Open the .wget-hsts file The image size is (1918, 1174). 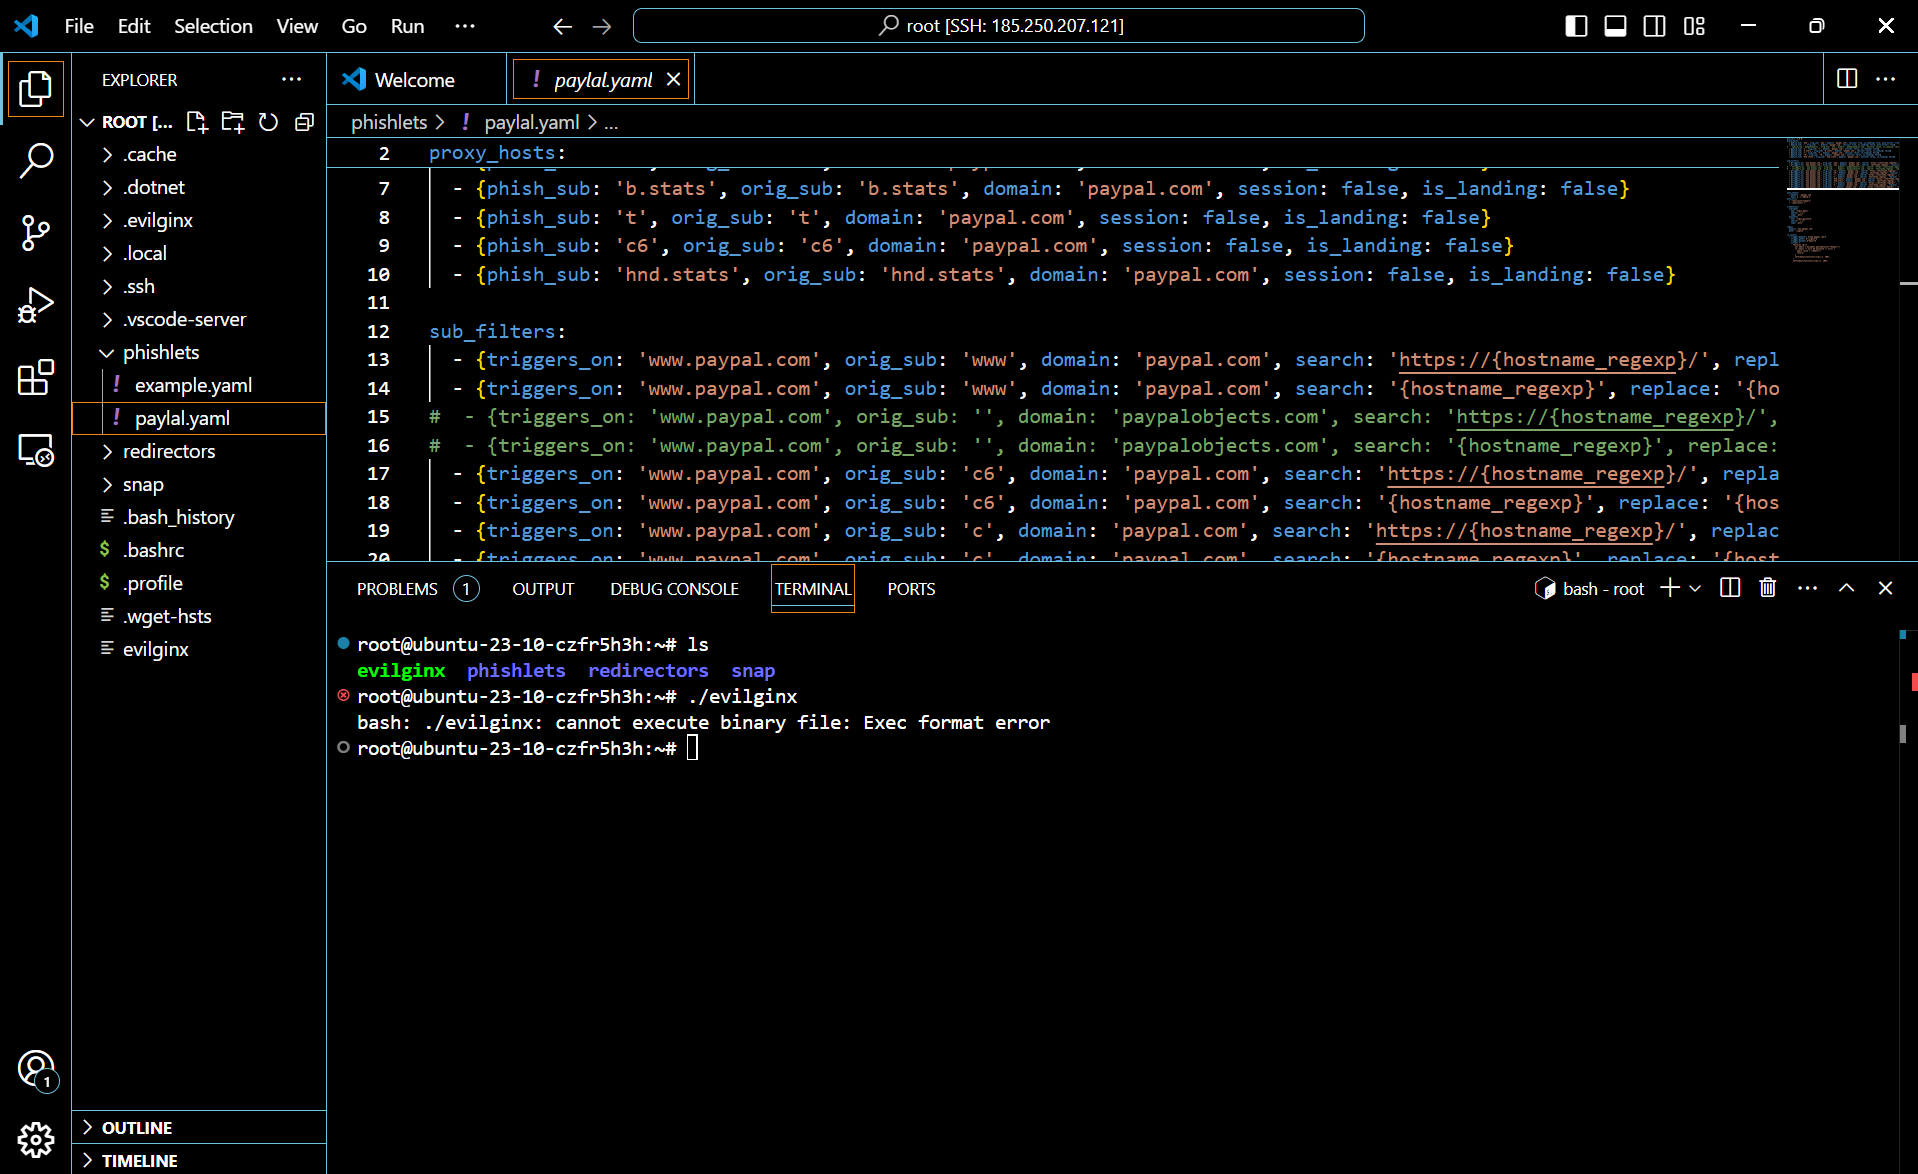(x=199, y=616)
